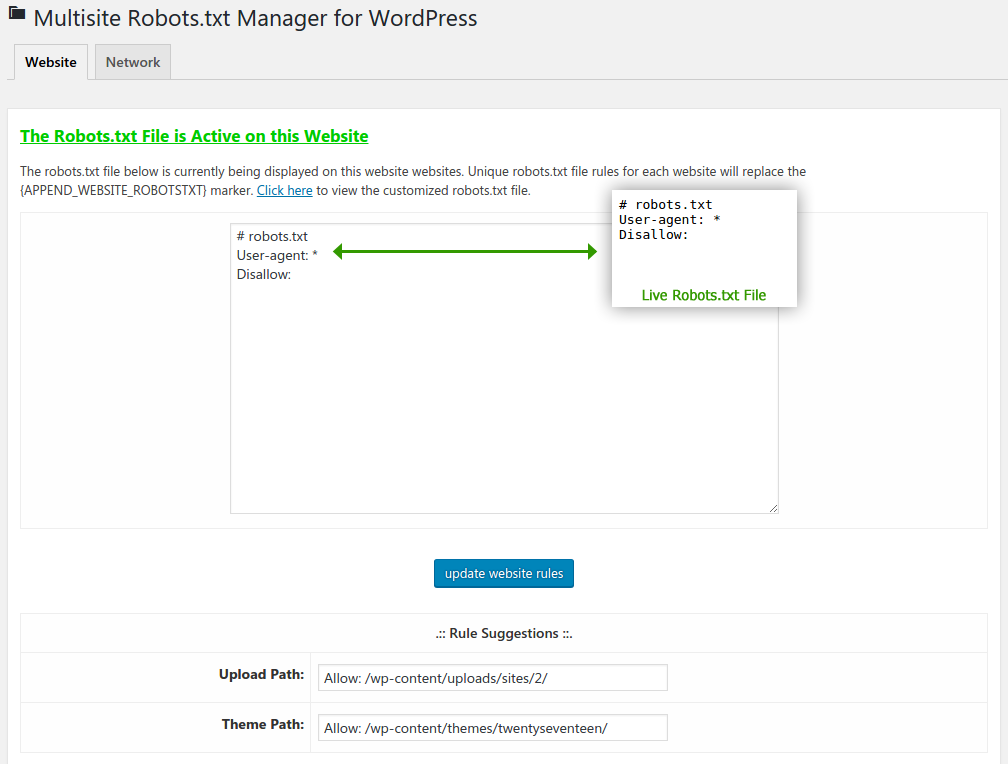Focus the Theme Path input field
This screenshot has height=764, width=1008.
492,728
